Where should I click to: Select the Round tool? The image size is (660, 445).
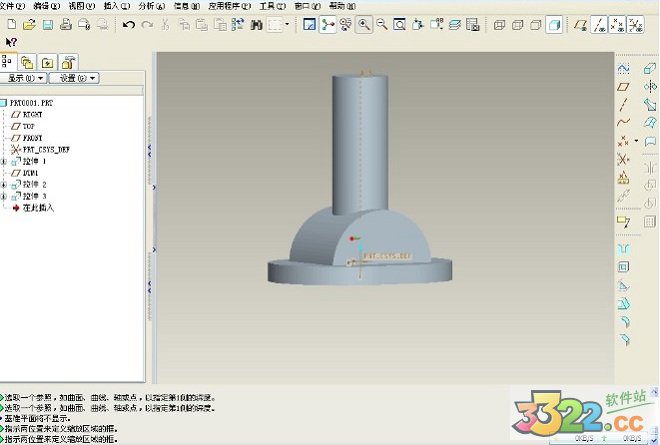click(623, 322)
